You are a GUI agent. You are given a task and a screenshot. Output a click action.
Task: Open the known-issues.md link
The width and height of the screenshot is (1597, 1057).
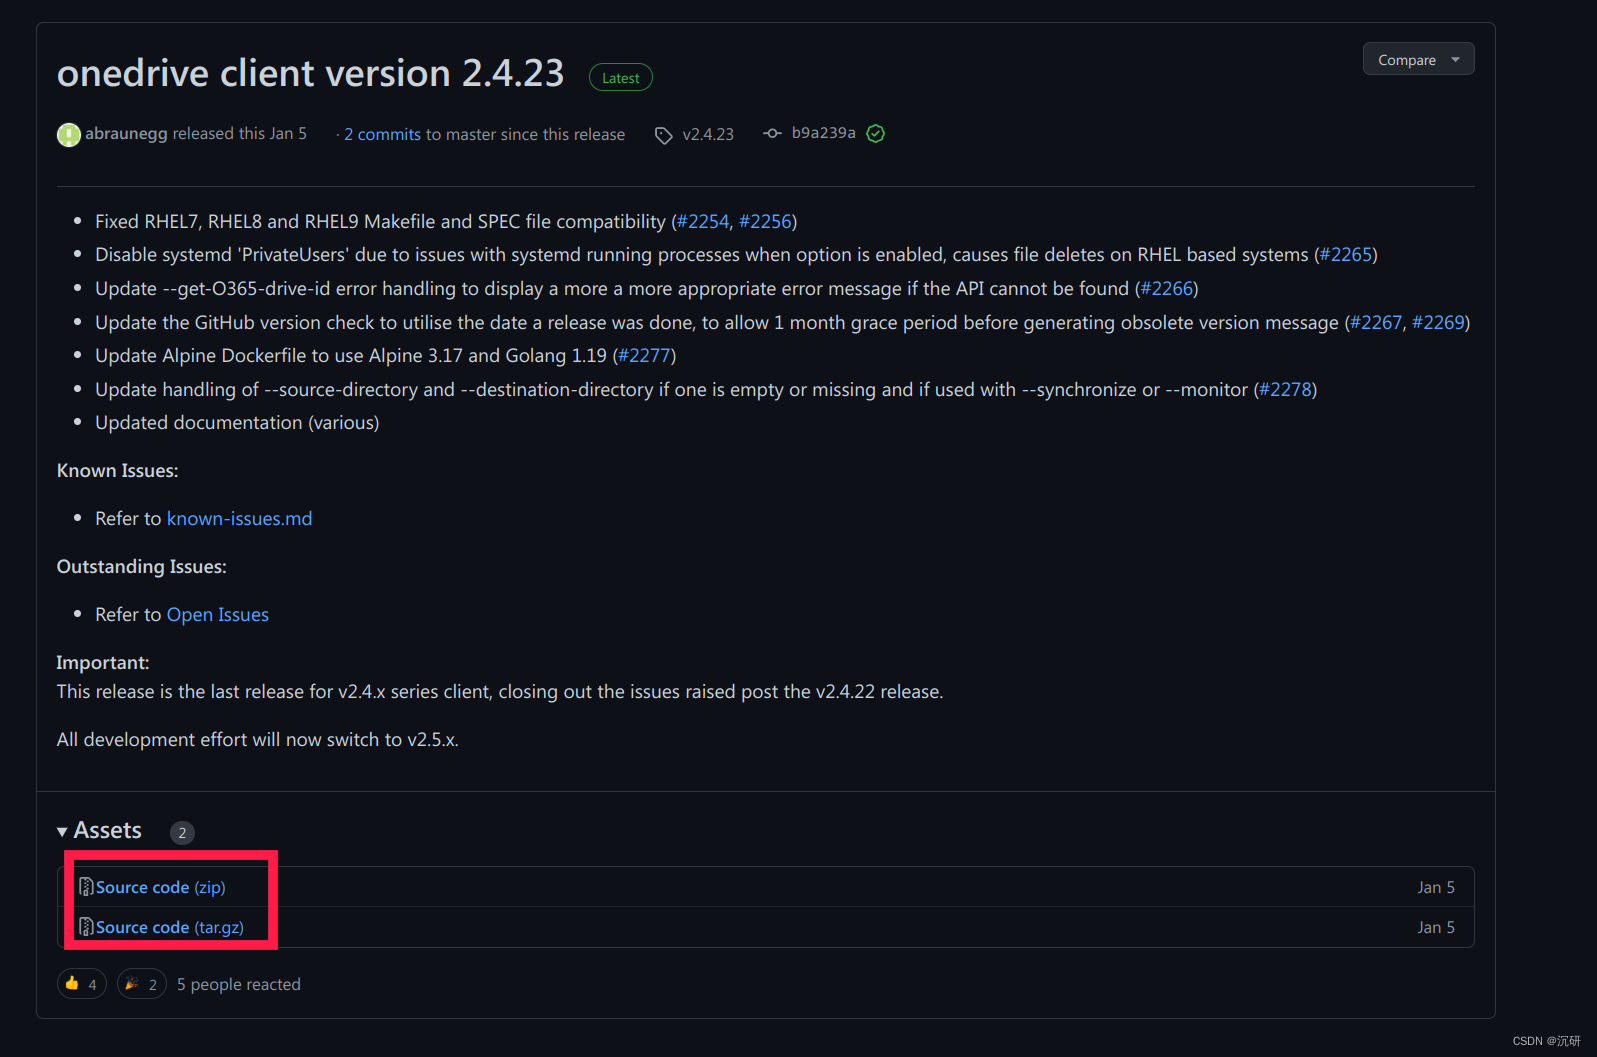(239, 519)
